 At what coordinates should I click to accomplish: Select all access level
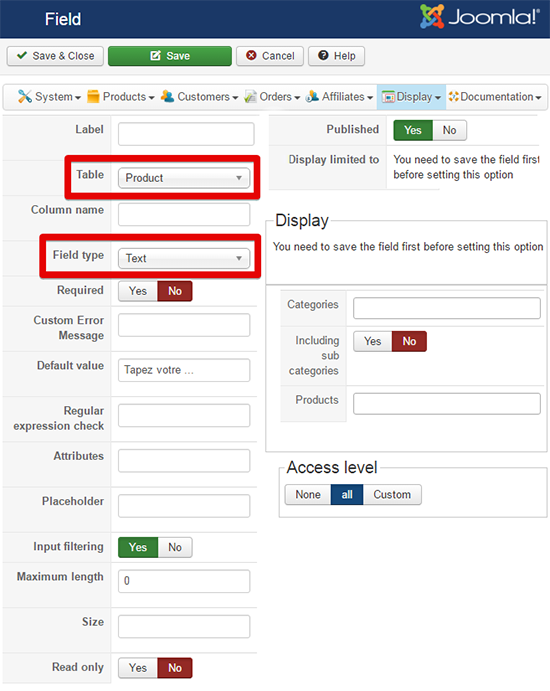[347, 495]
